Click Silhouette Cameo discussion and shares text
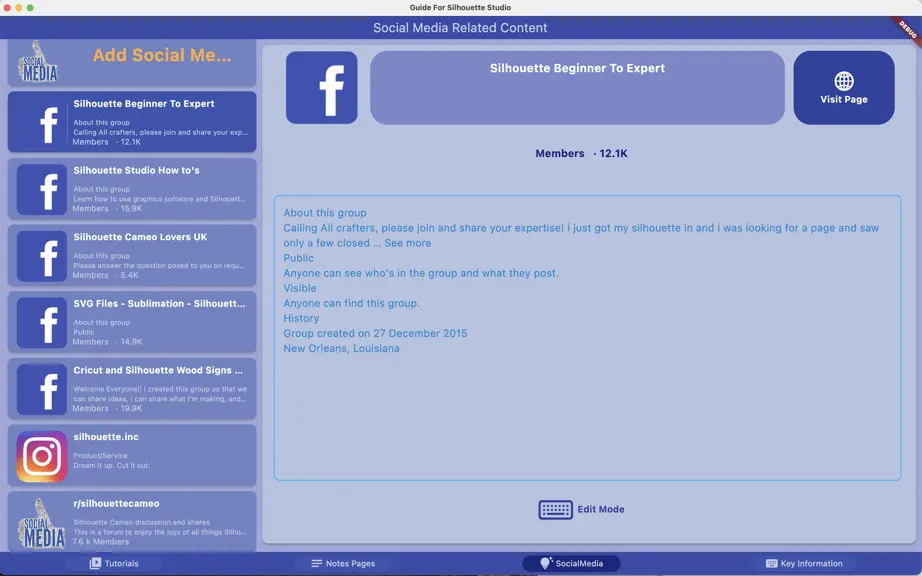This screenshot has height=576, width=922. pos(141,522)
